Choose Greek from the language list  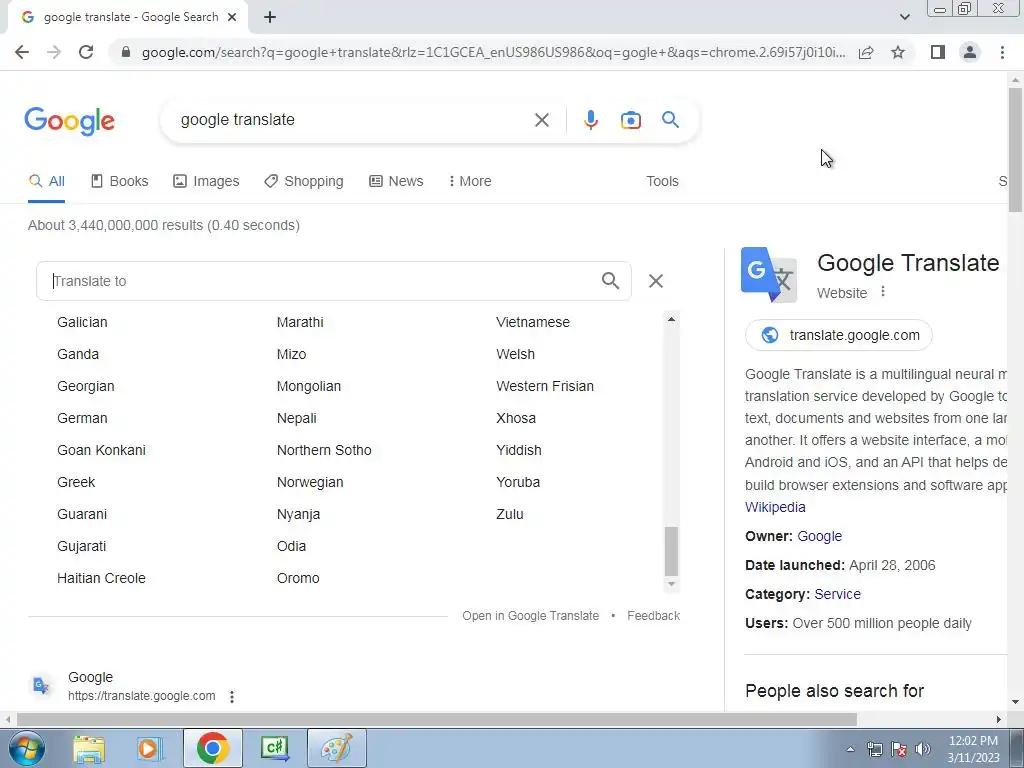click(x=76, y=482)
